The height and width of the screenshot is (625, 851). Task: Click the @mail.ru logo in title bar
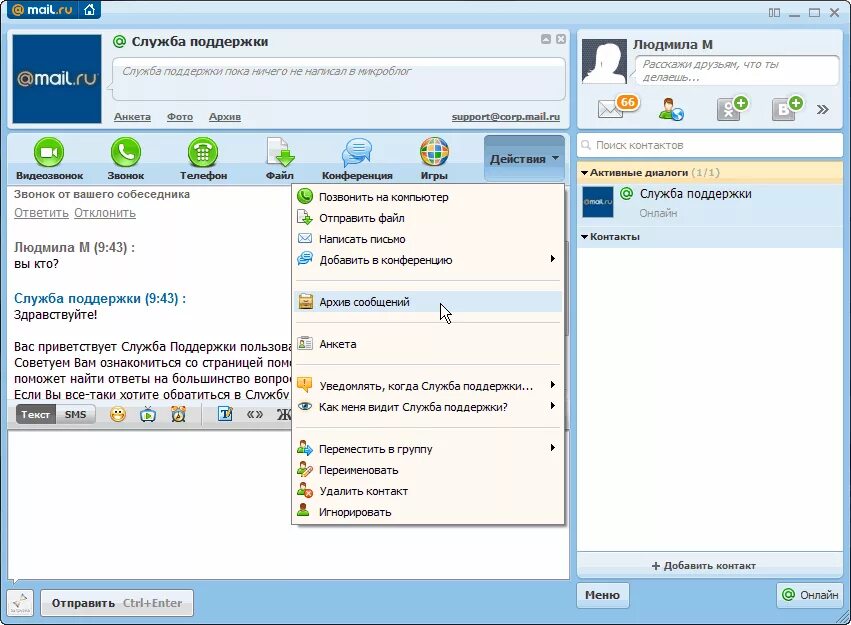coord(42,10)
